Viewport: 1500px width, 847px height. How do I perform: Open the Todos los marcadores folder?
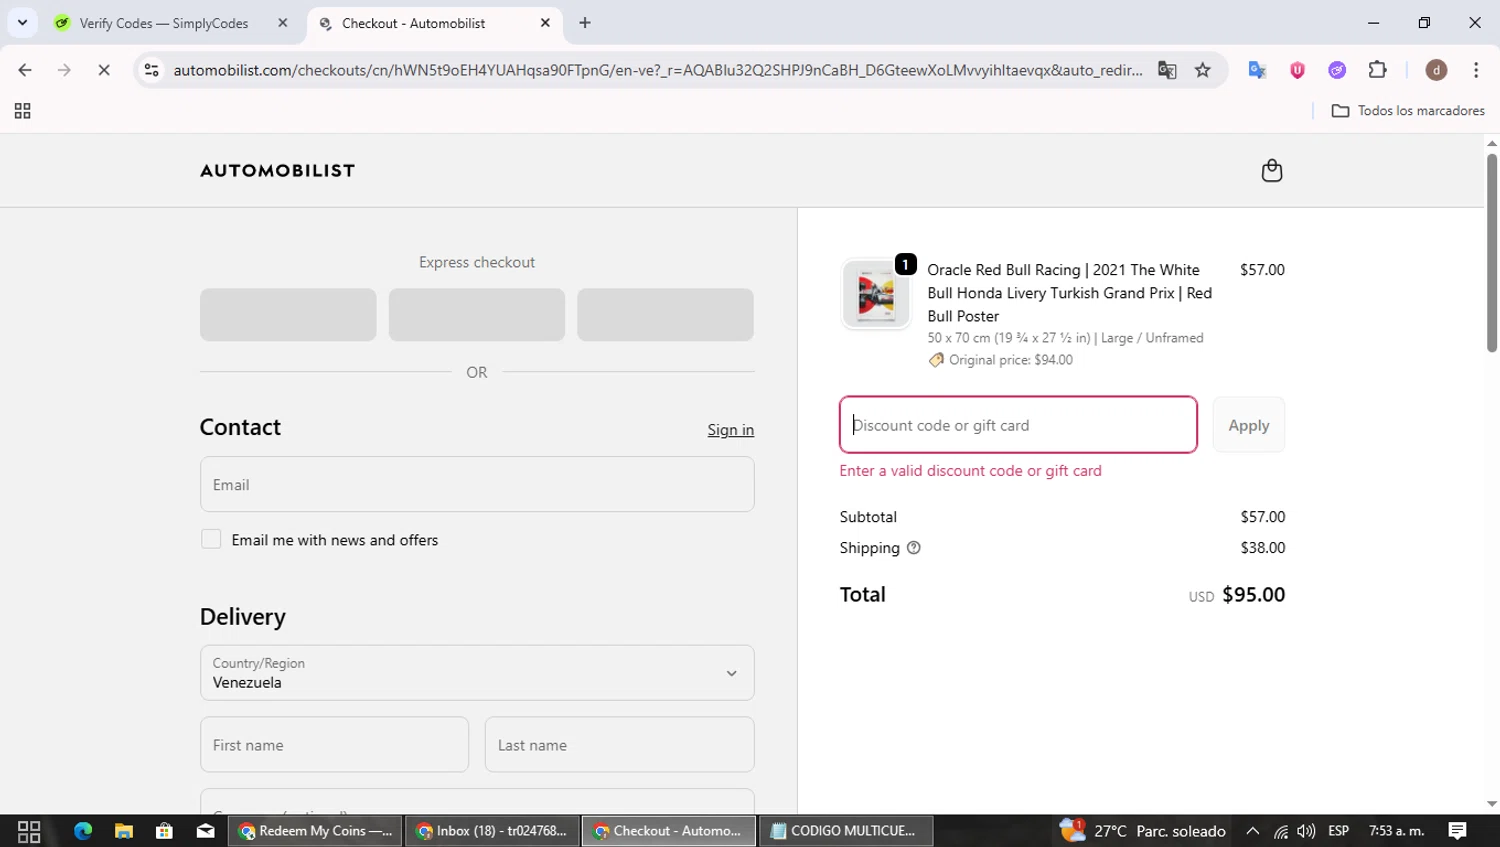pos(1408,111)
